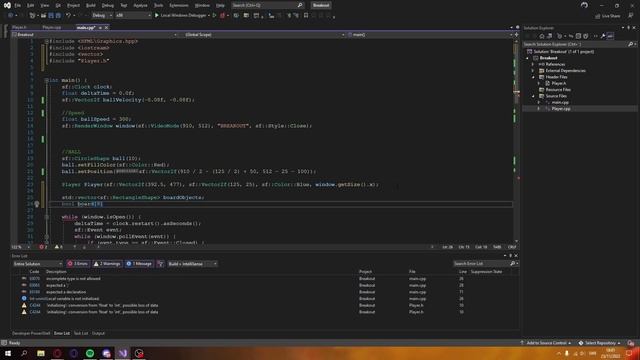Click the Open File toolbar icon

point(43,16)
